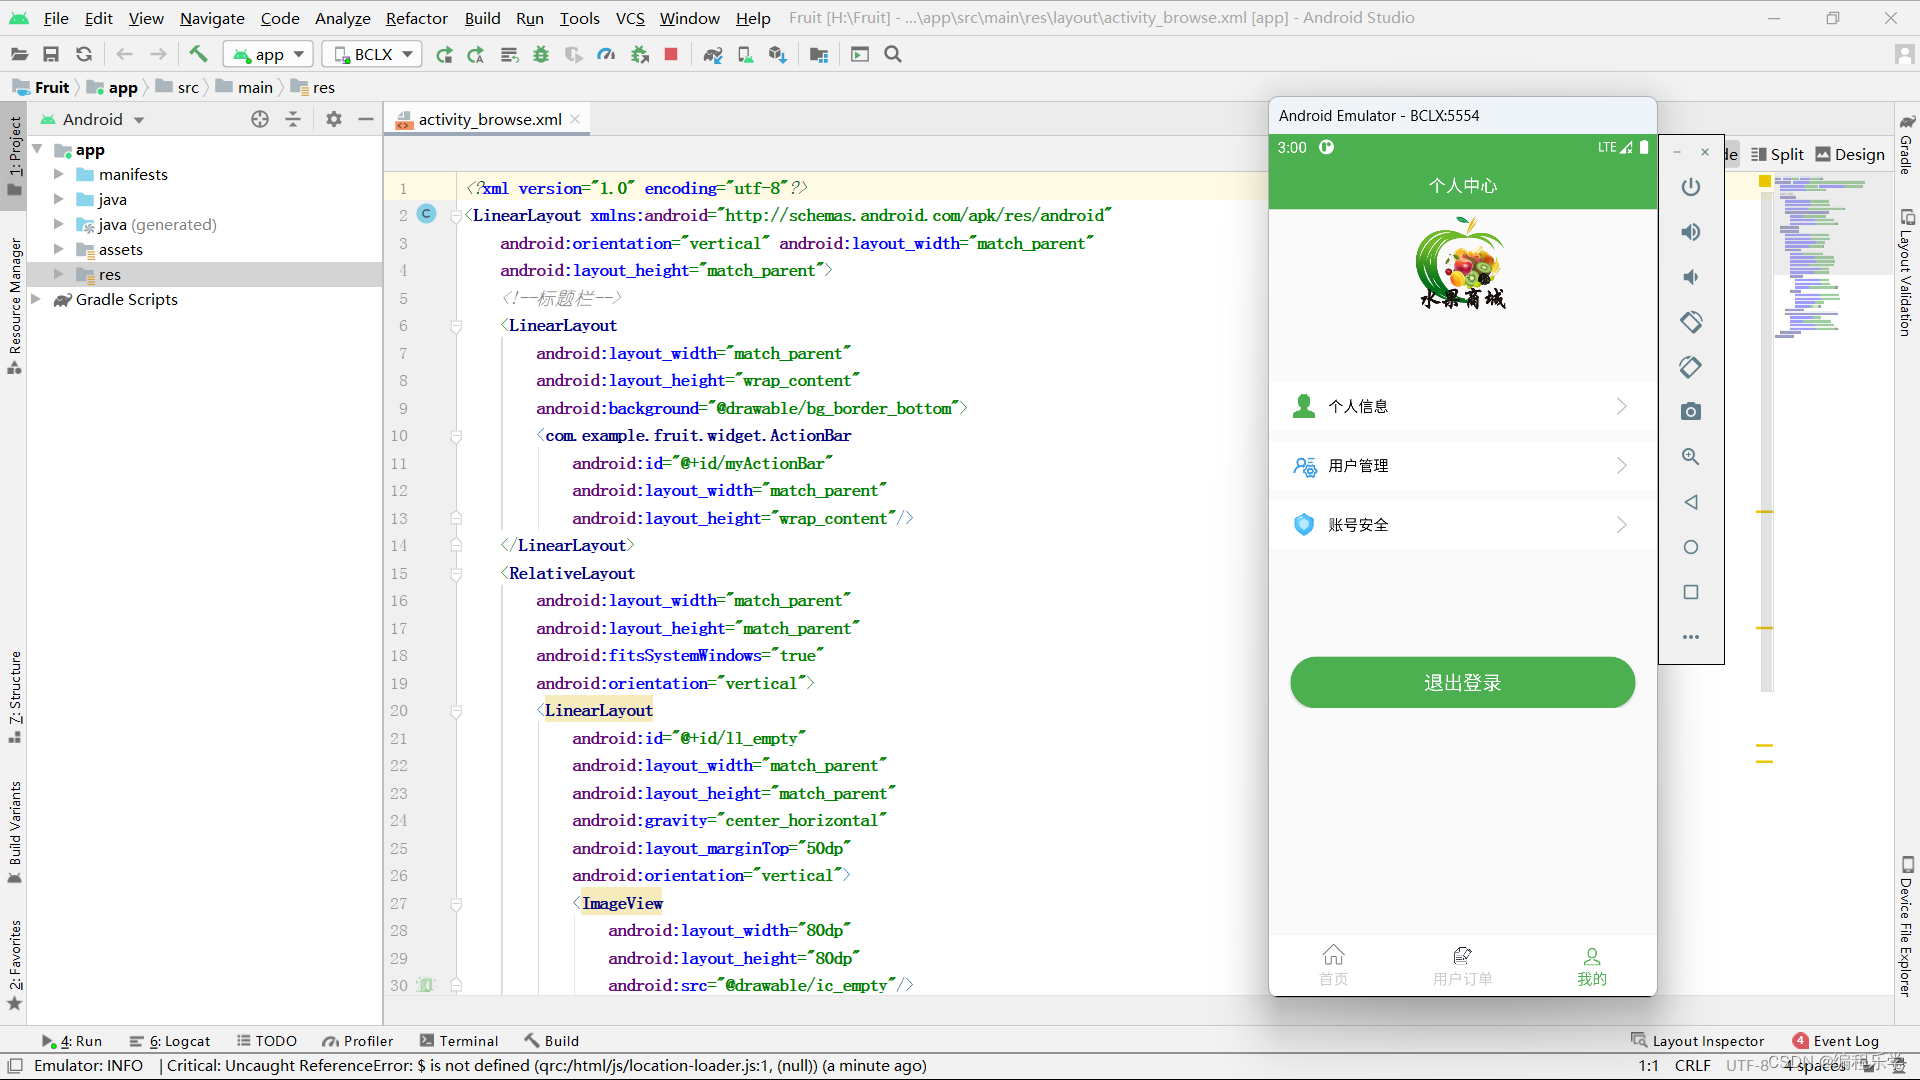Open the Logcat tool window tab
The width and height of the screenshot is (1920, 1080).
170,1041
